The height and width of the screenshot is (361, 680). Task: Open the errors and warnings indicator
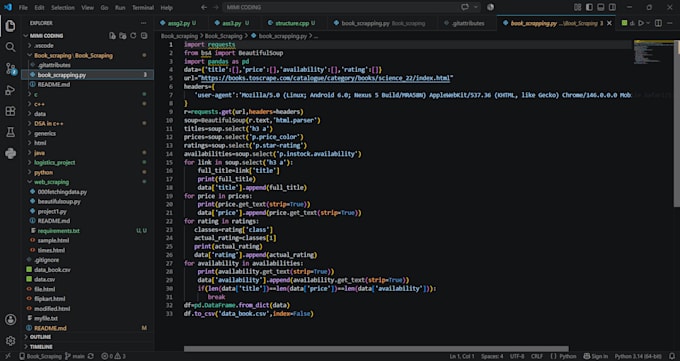pos(113,356)
